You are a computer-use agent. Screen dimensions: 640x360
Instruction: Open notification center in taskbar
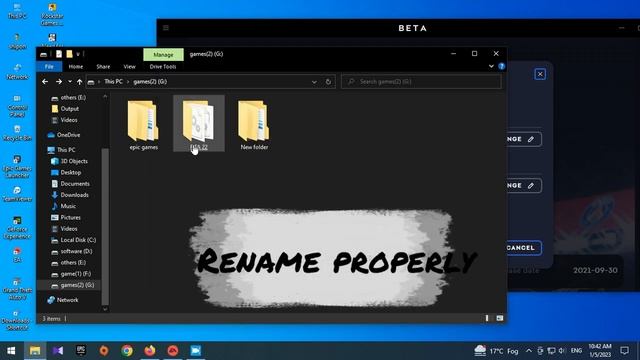point(624,351)
